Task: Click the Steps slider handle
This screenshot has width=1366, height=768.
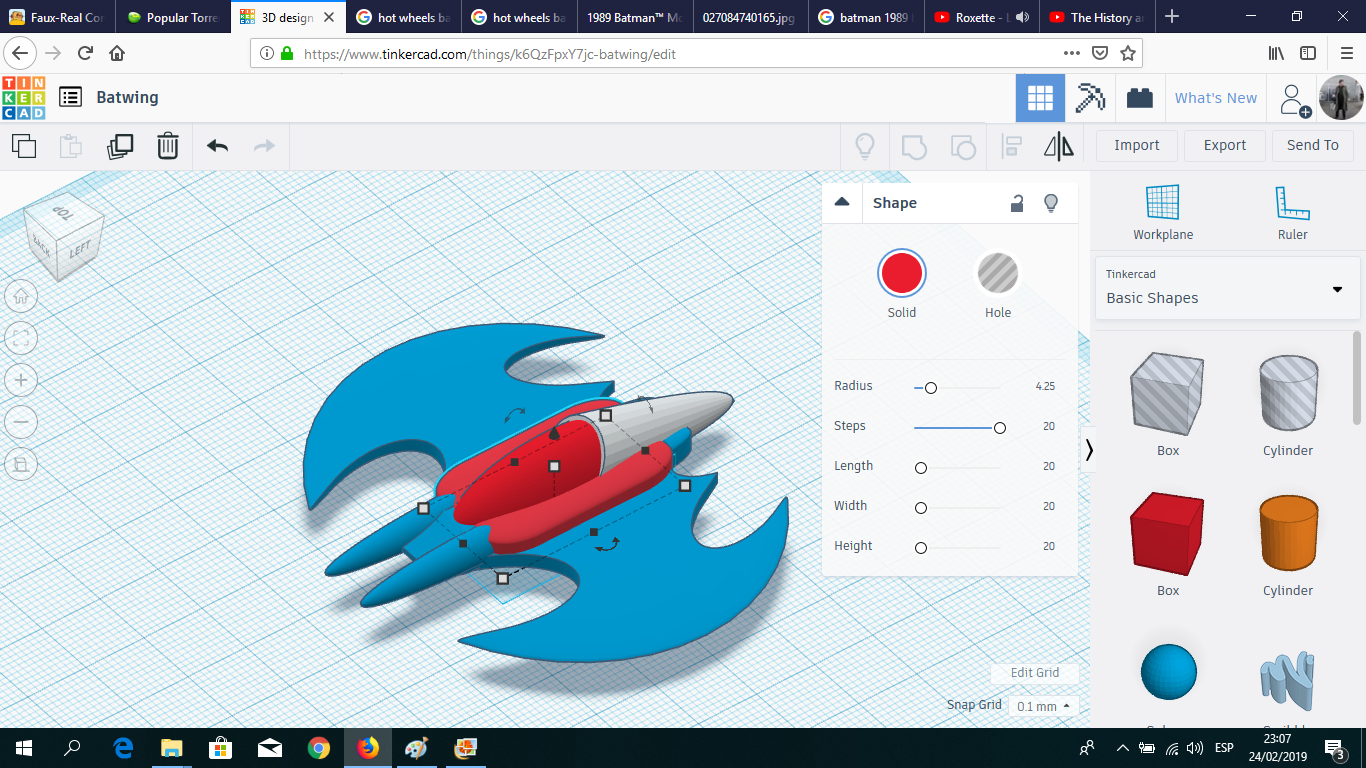Action: tap(999, 427)
